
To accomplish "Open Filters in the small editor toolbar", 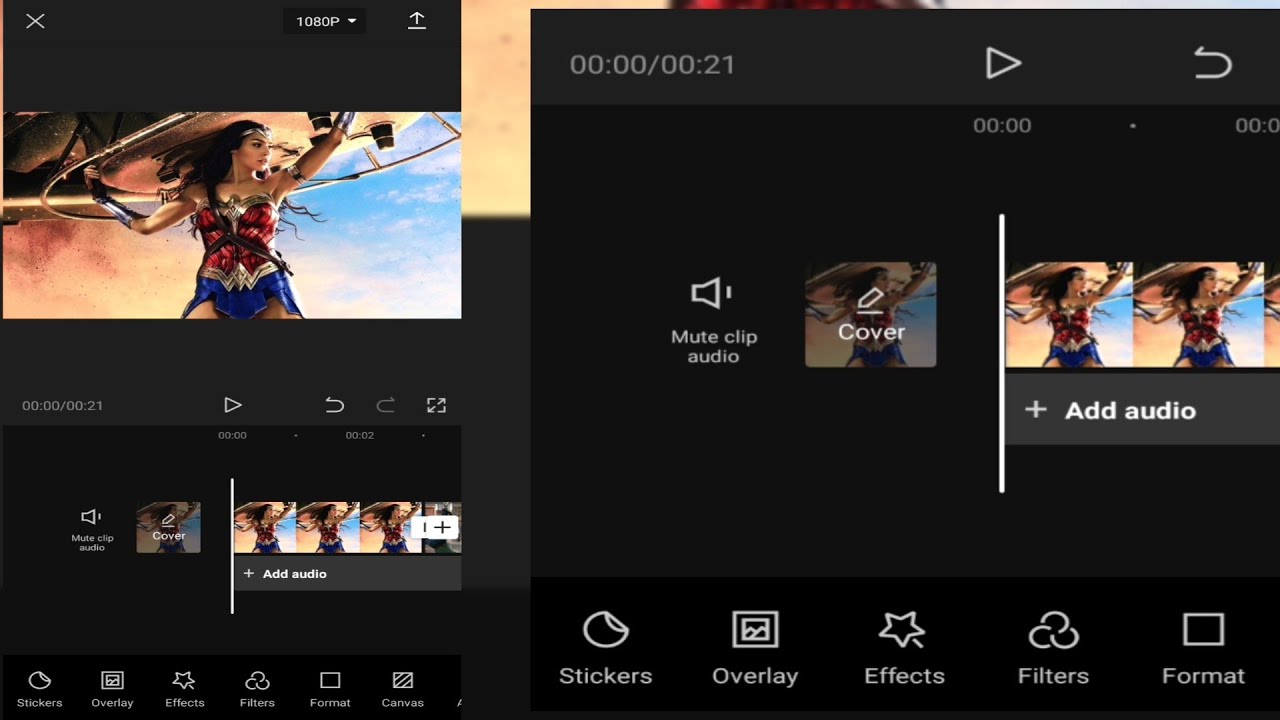I will coord(257,689).
